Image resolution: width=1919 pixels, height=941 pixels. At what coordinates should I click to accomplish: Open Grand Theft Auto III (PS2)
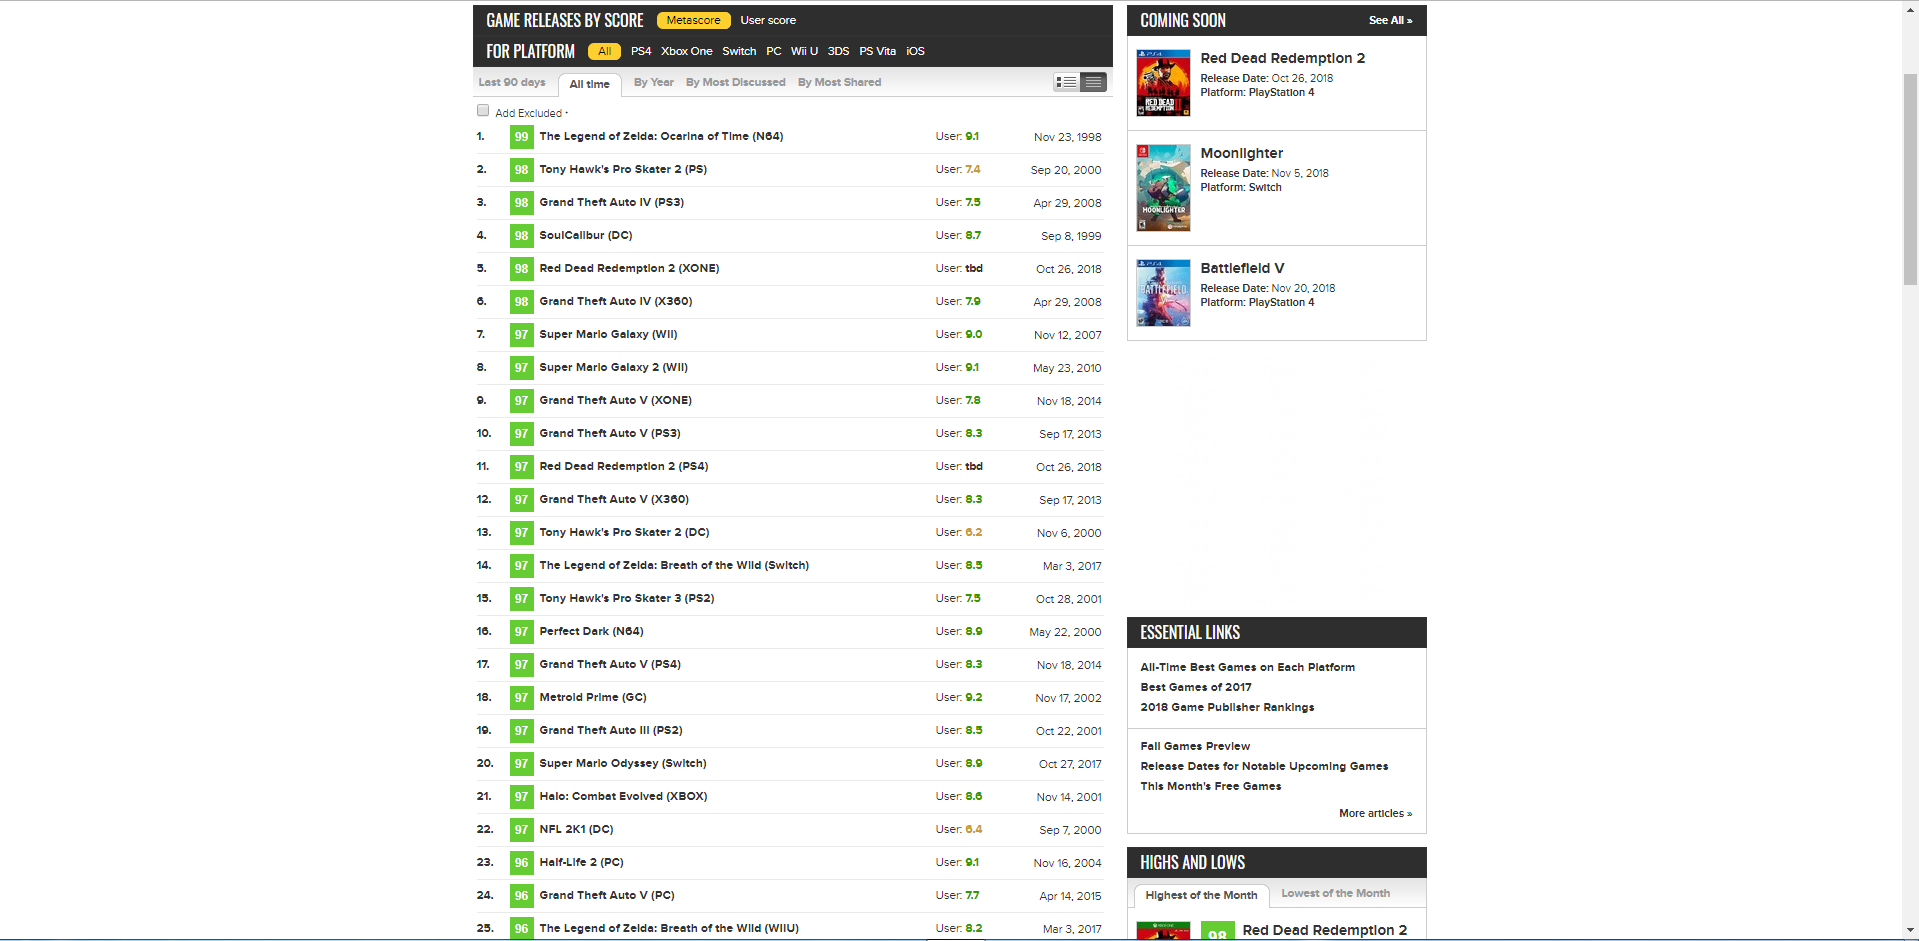pos(611,730)
